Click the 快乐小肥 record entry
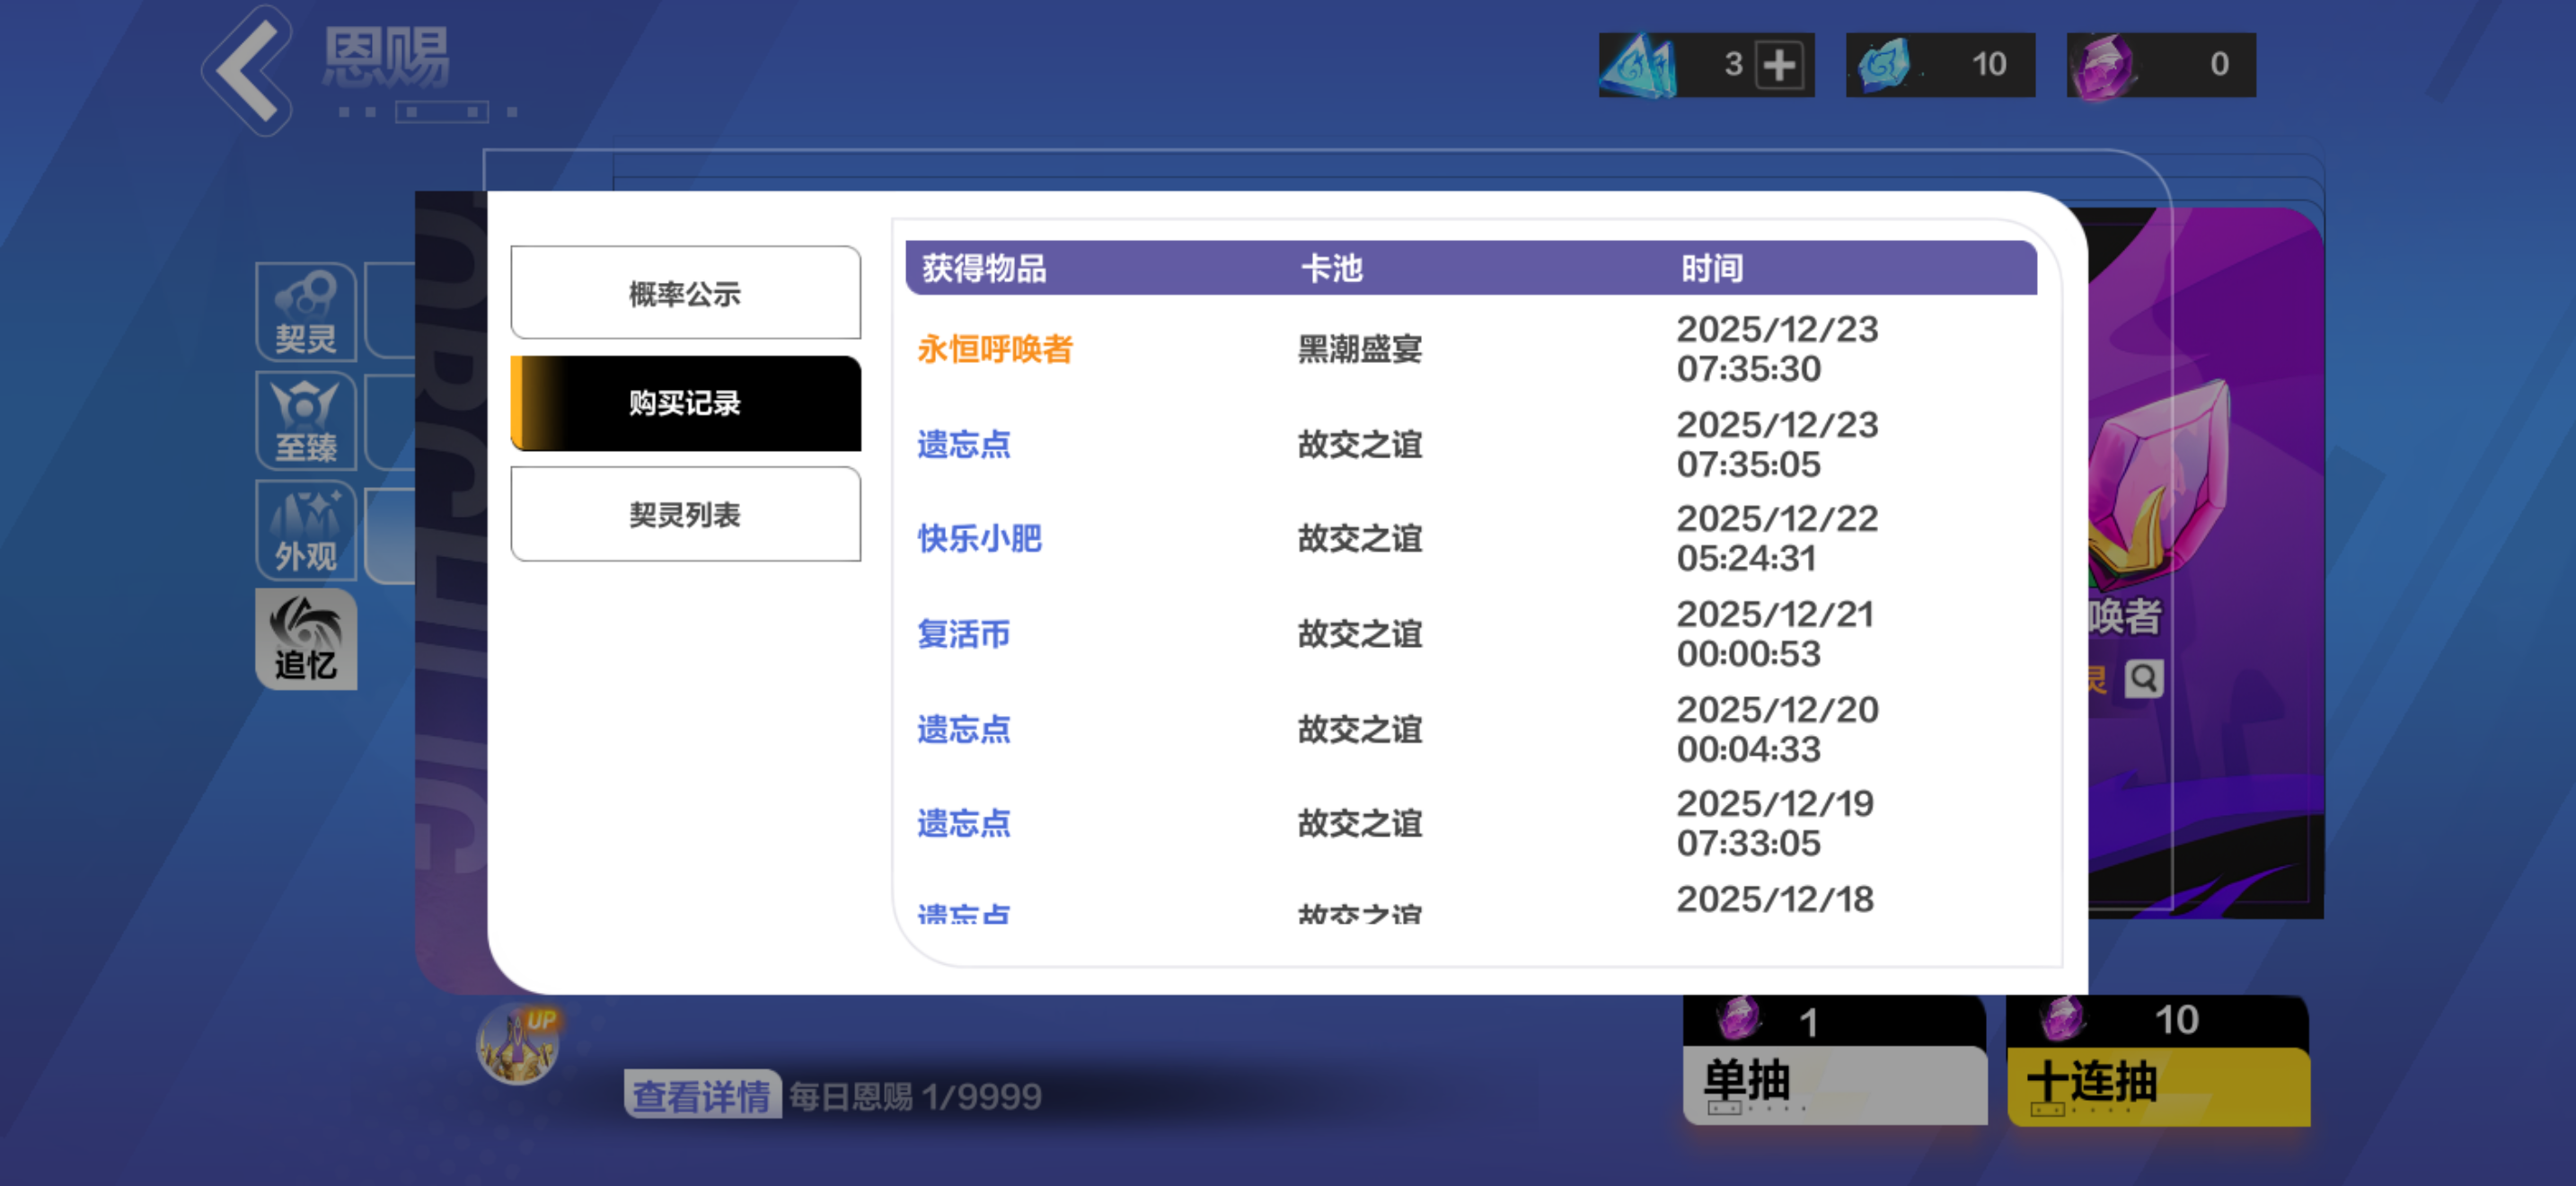The image size is (2576, 1186). coord(979,539)
